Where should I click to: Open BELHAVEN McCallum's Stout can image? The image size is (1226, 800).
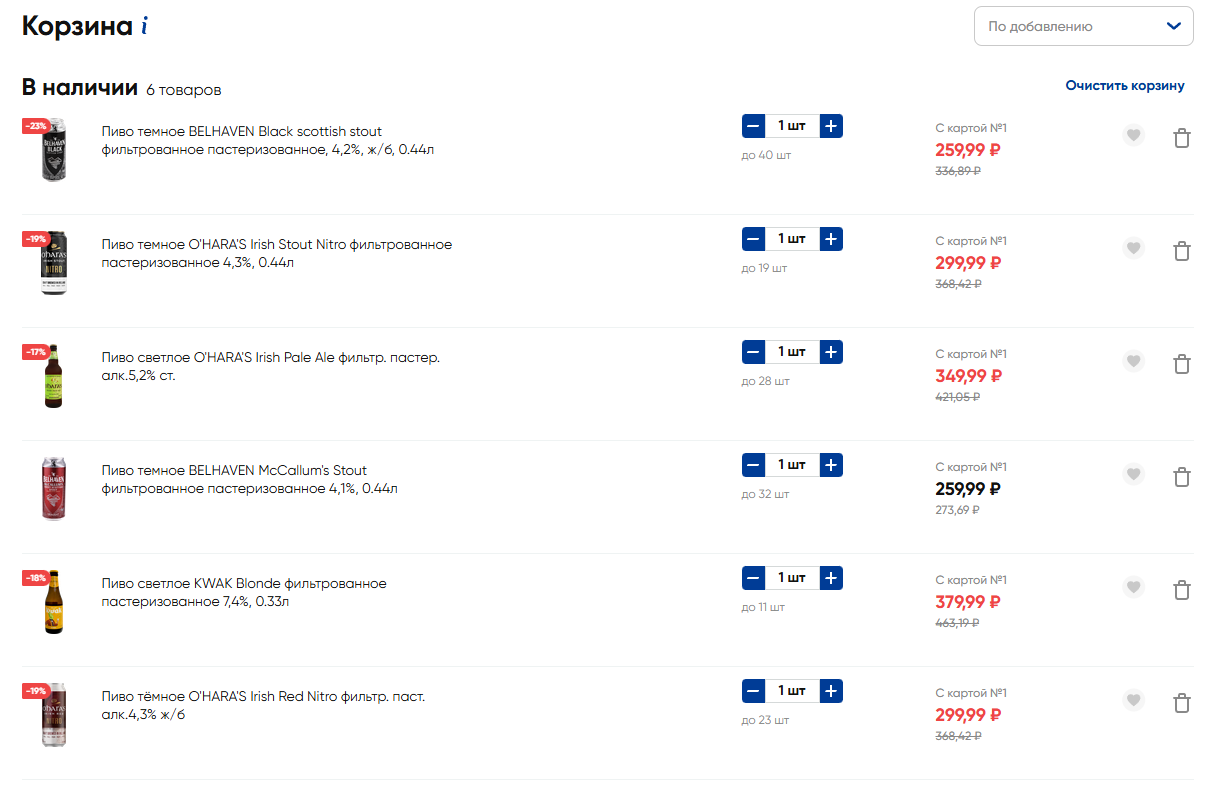(54, 488)
